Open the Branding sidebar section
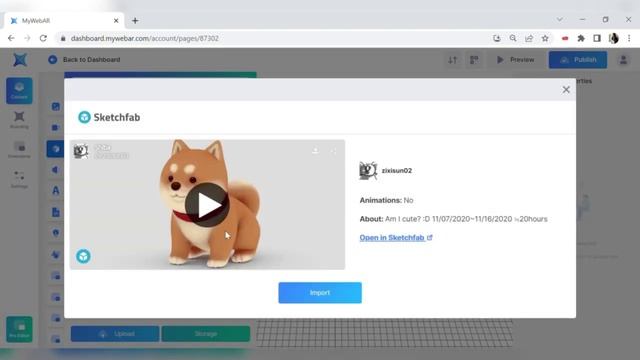Image resolution: width=640 pixels, height=360 pixels. tap(19, 120)
